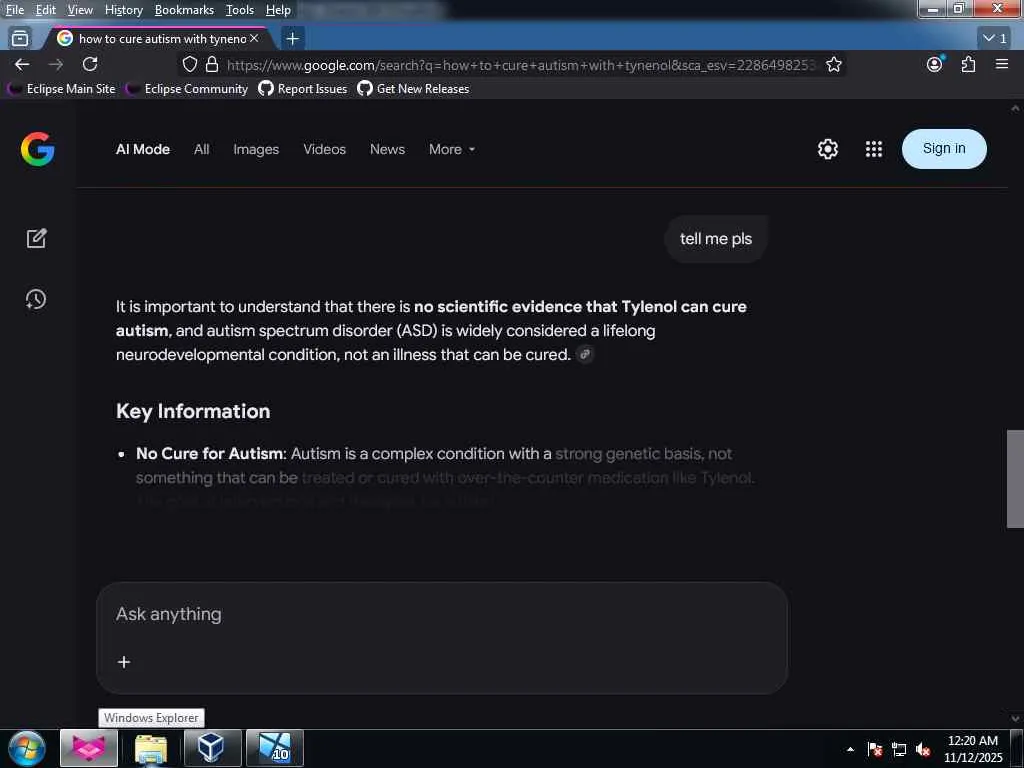Image resolution: width=1024 pixels, height=768 pixels.
Task: Open the Help menu
Action: pyautogui.click(x=278, y=10)
